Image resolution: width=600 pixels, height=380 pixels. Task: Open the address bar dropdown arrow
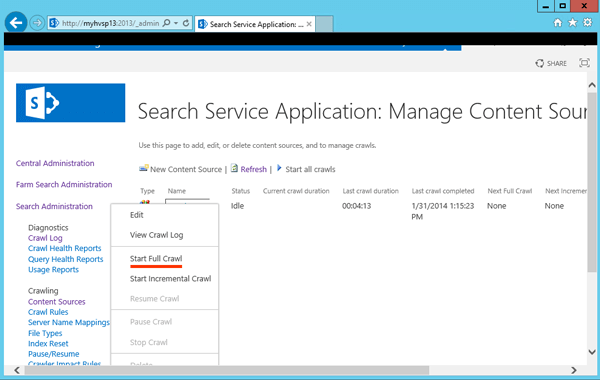(176, 23)
